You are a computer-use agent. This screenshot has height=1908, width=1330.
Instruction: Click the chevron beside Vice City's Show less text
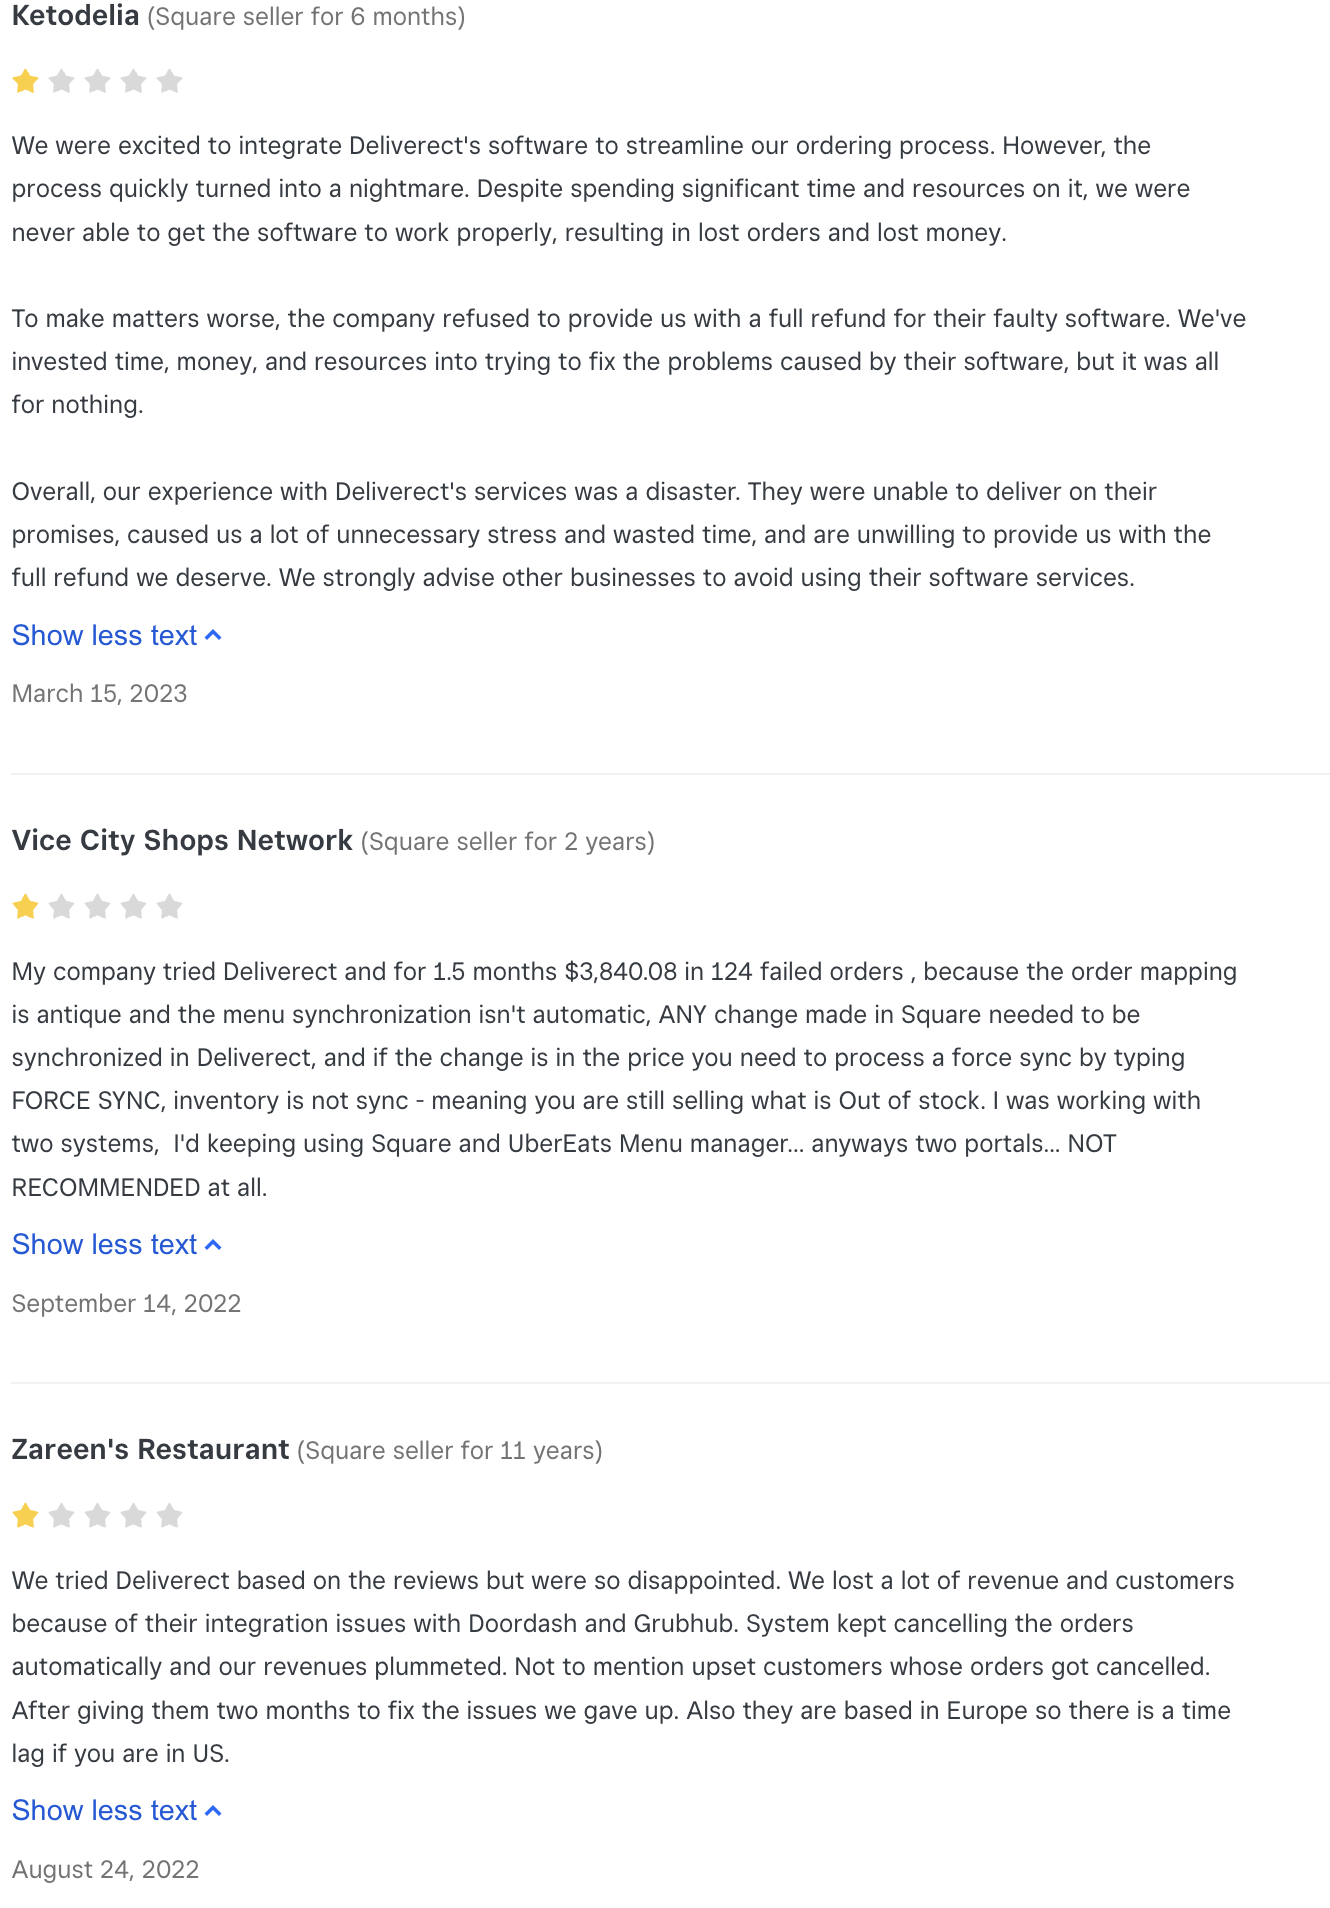pos(213,1245)
